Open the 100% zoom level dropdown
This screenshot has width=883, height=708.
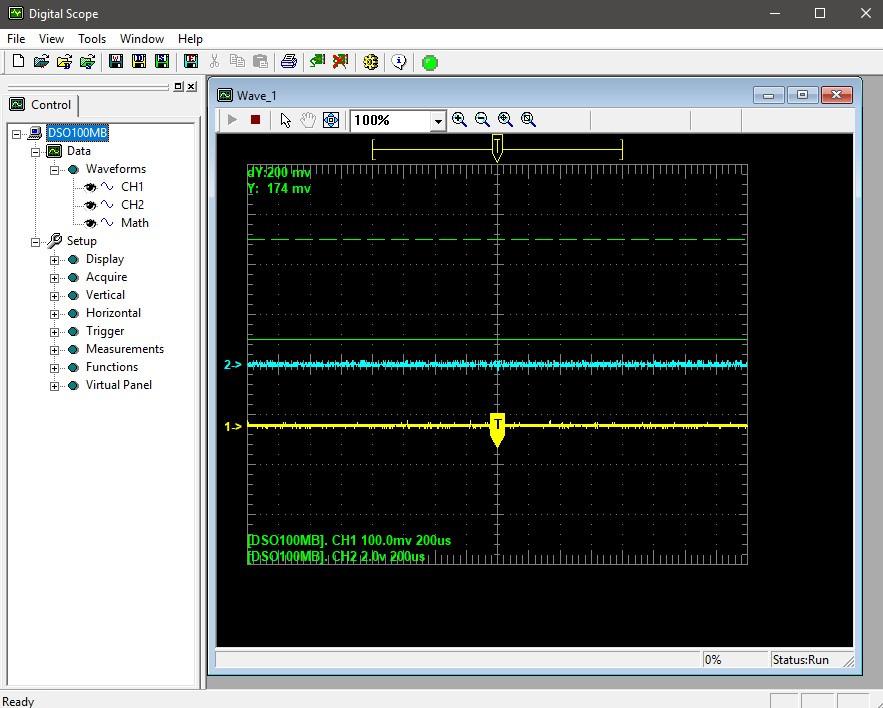(438, 122)
